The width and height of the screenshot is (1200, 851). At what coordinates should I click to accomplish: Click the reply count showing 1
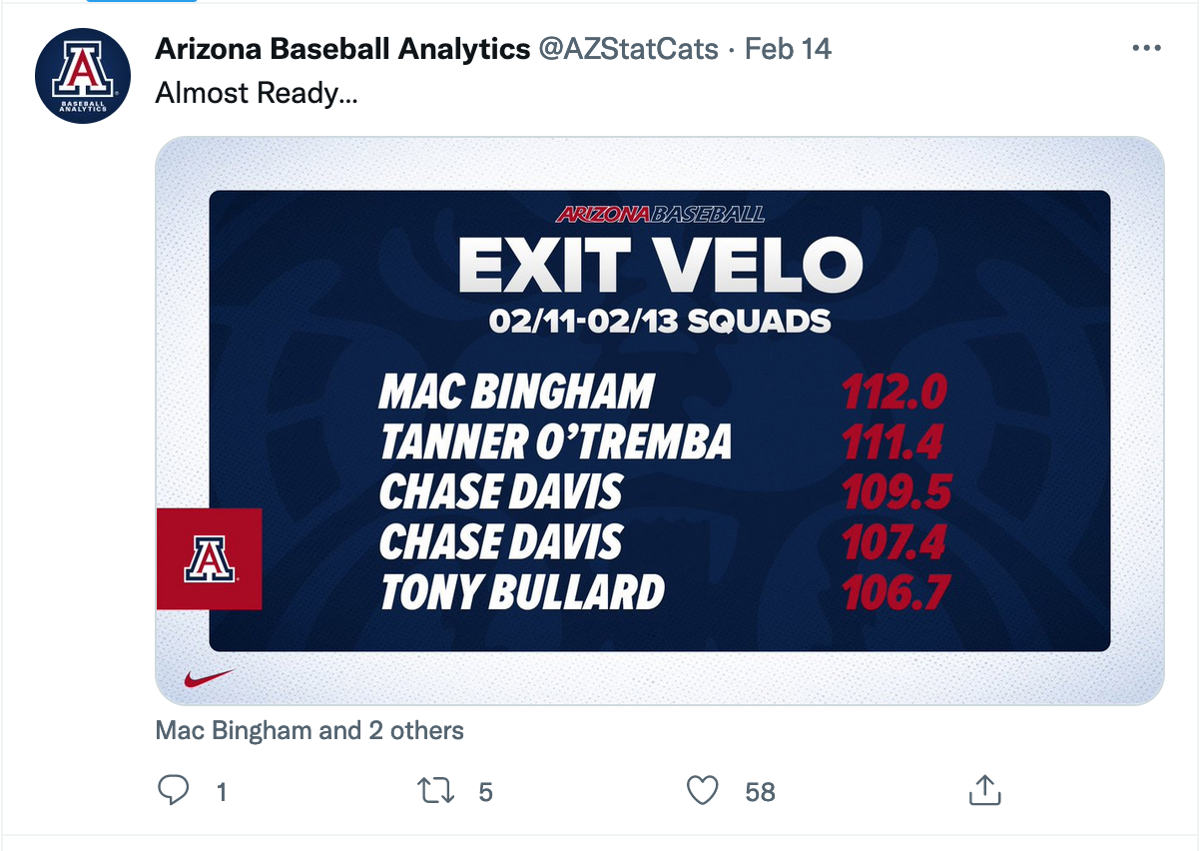tap(221, 791)
